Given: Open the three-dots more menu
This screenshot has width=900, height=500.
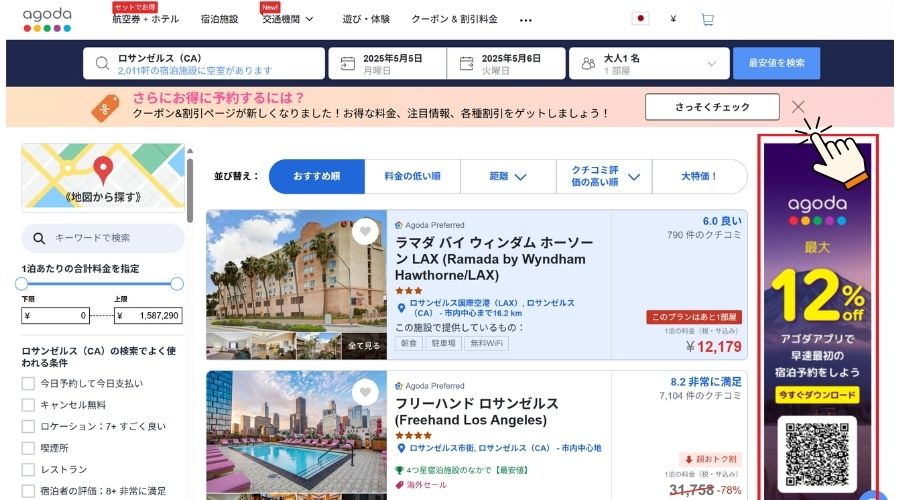Looking at the screenshot, I should 525,20.
